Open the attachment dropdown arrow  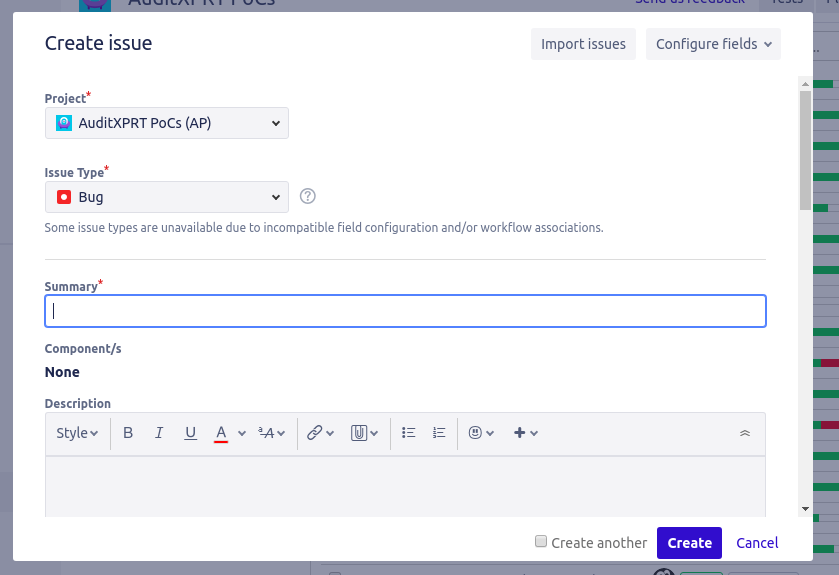coord(374,433)
